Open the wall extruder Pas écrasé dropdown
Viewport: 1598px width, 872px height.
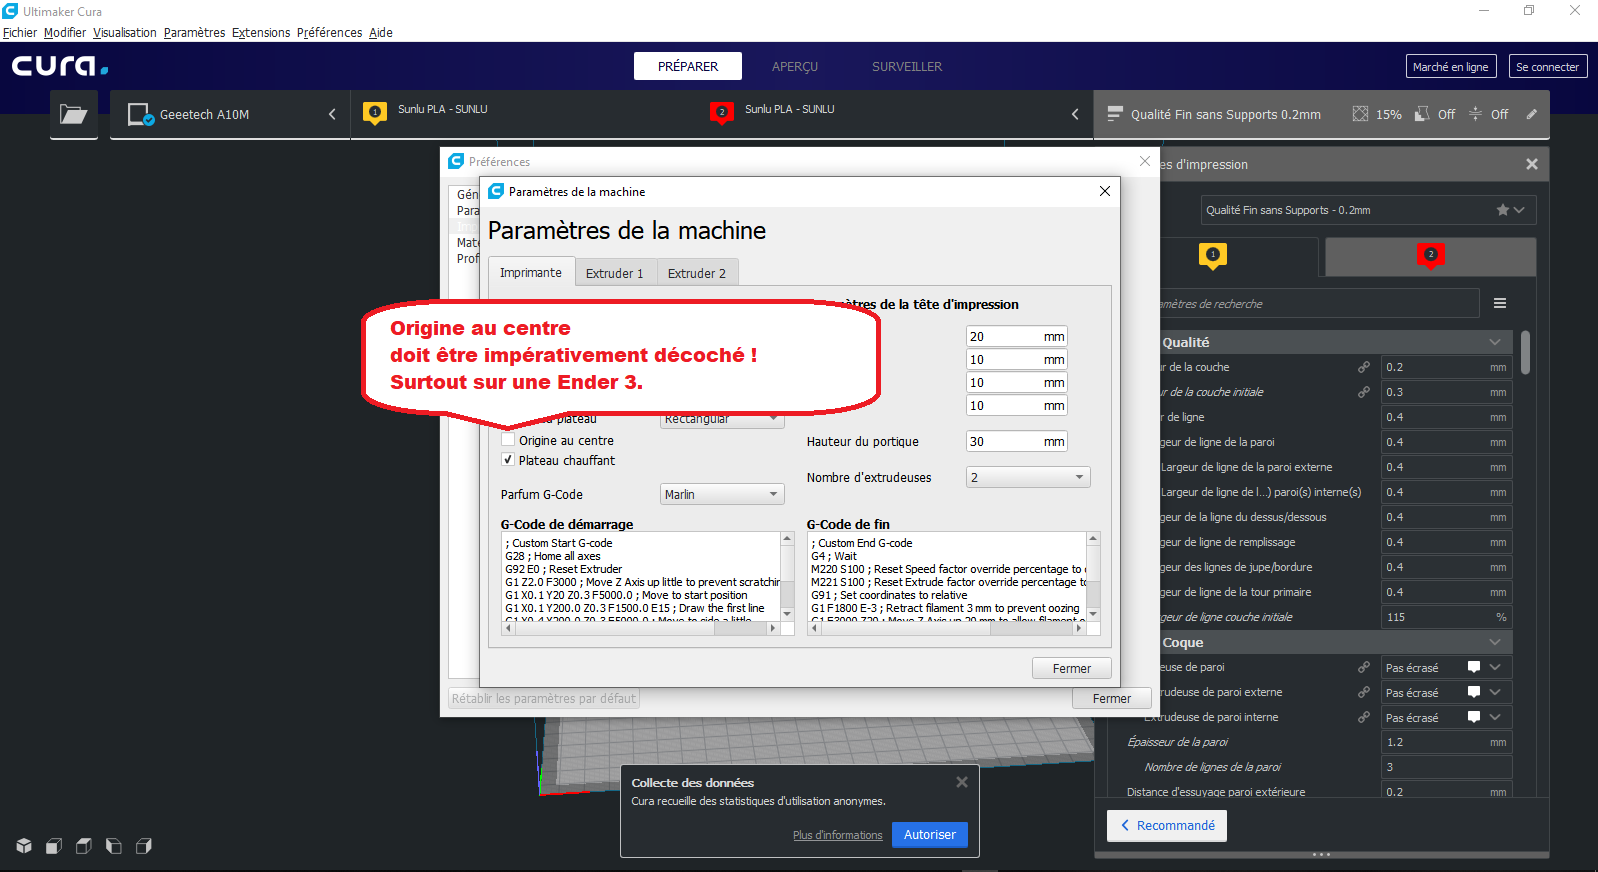(x=1446, y=667)
